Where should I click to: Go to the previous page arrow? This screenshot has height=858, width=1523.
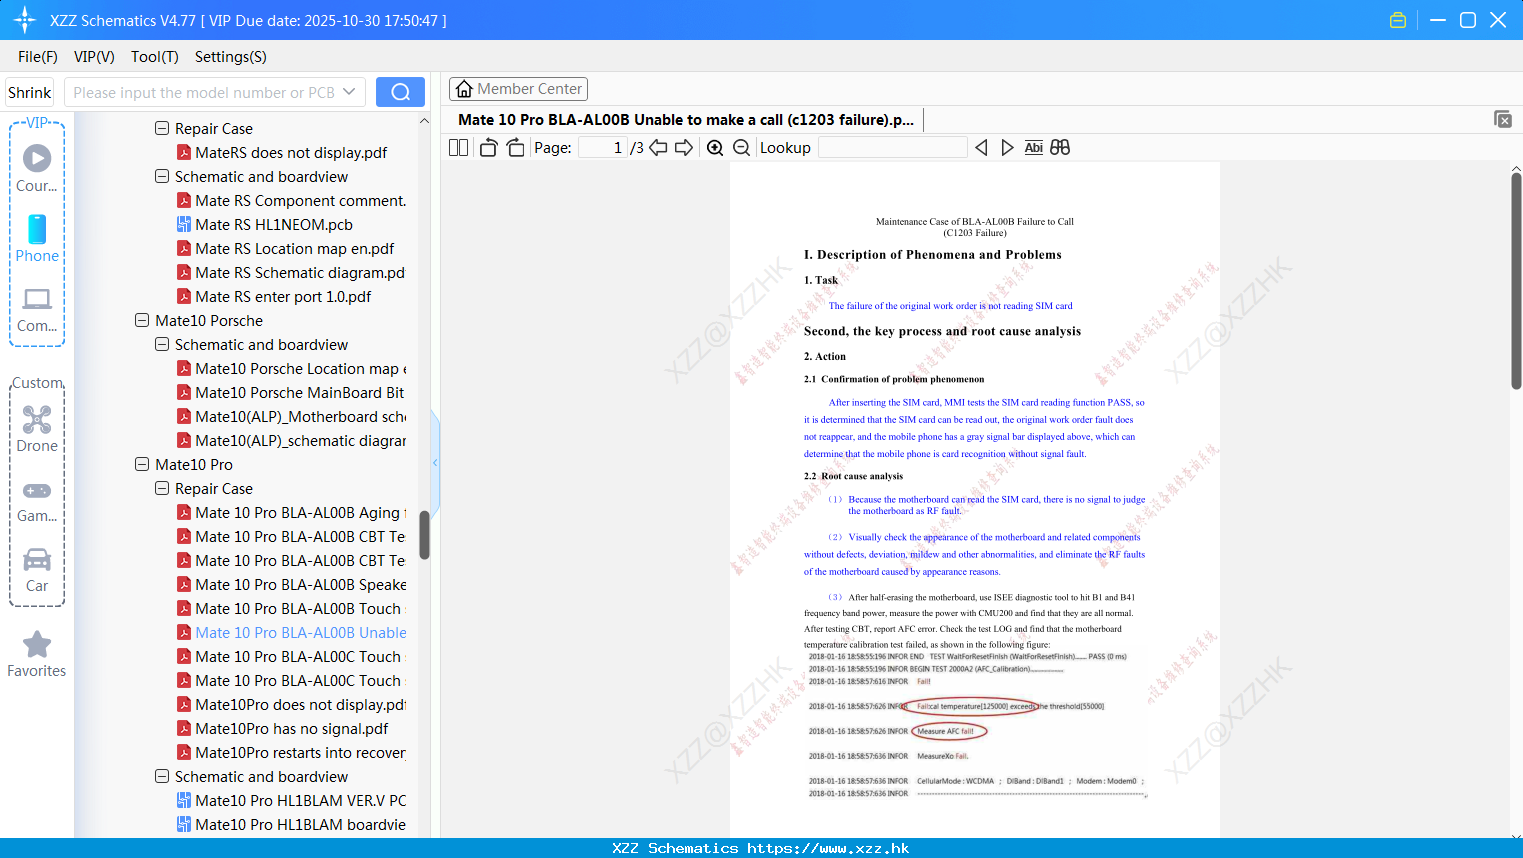[658, 147]
